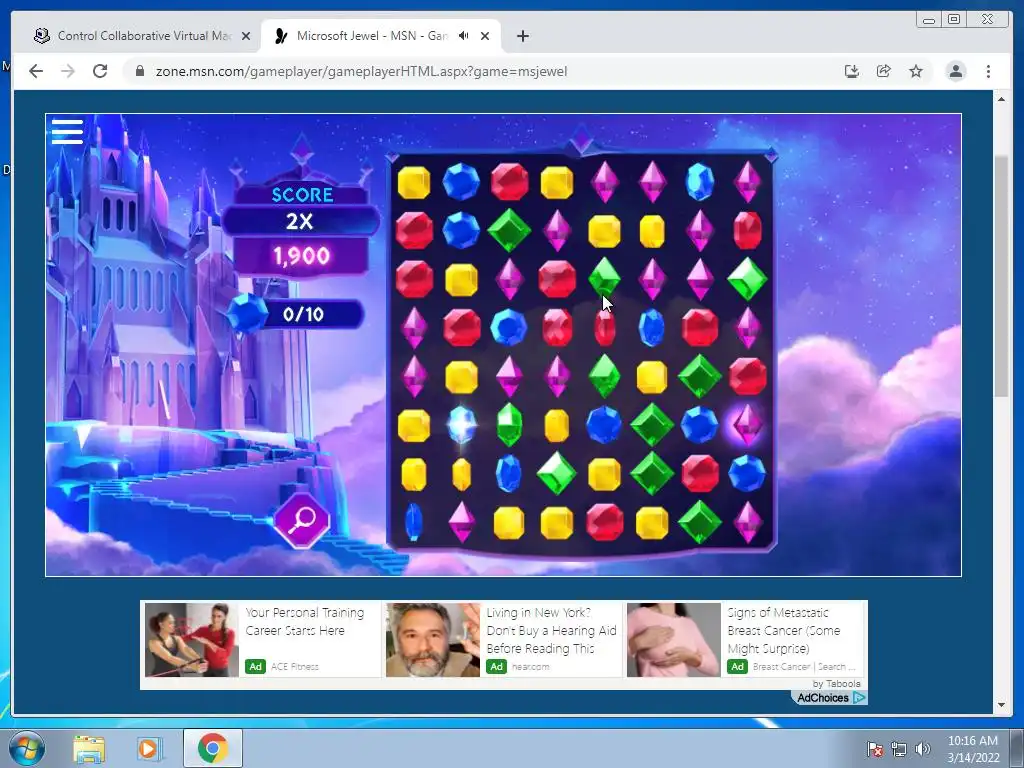Viewport: 1024px width, 768px height.
Task: Select the pink gem in top-right corner
Action: [x=747, y=182]
